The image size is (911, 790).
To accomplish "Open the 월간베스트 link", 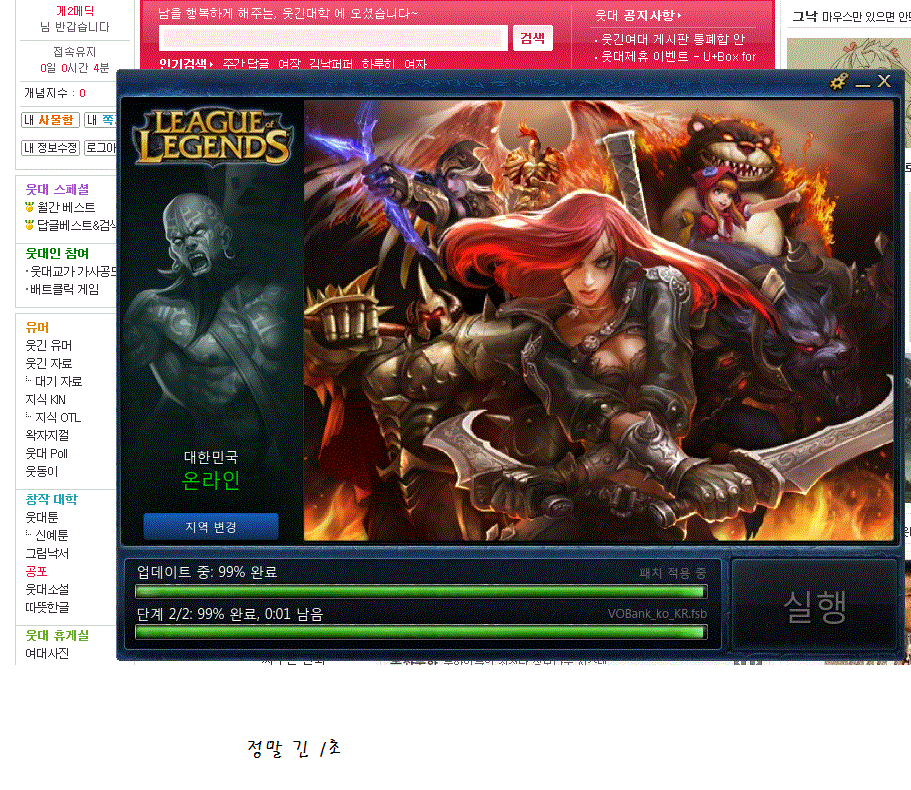I will point(66,207).
